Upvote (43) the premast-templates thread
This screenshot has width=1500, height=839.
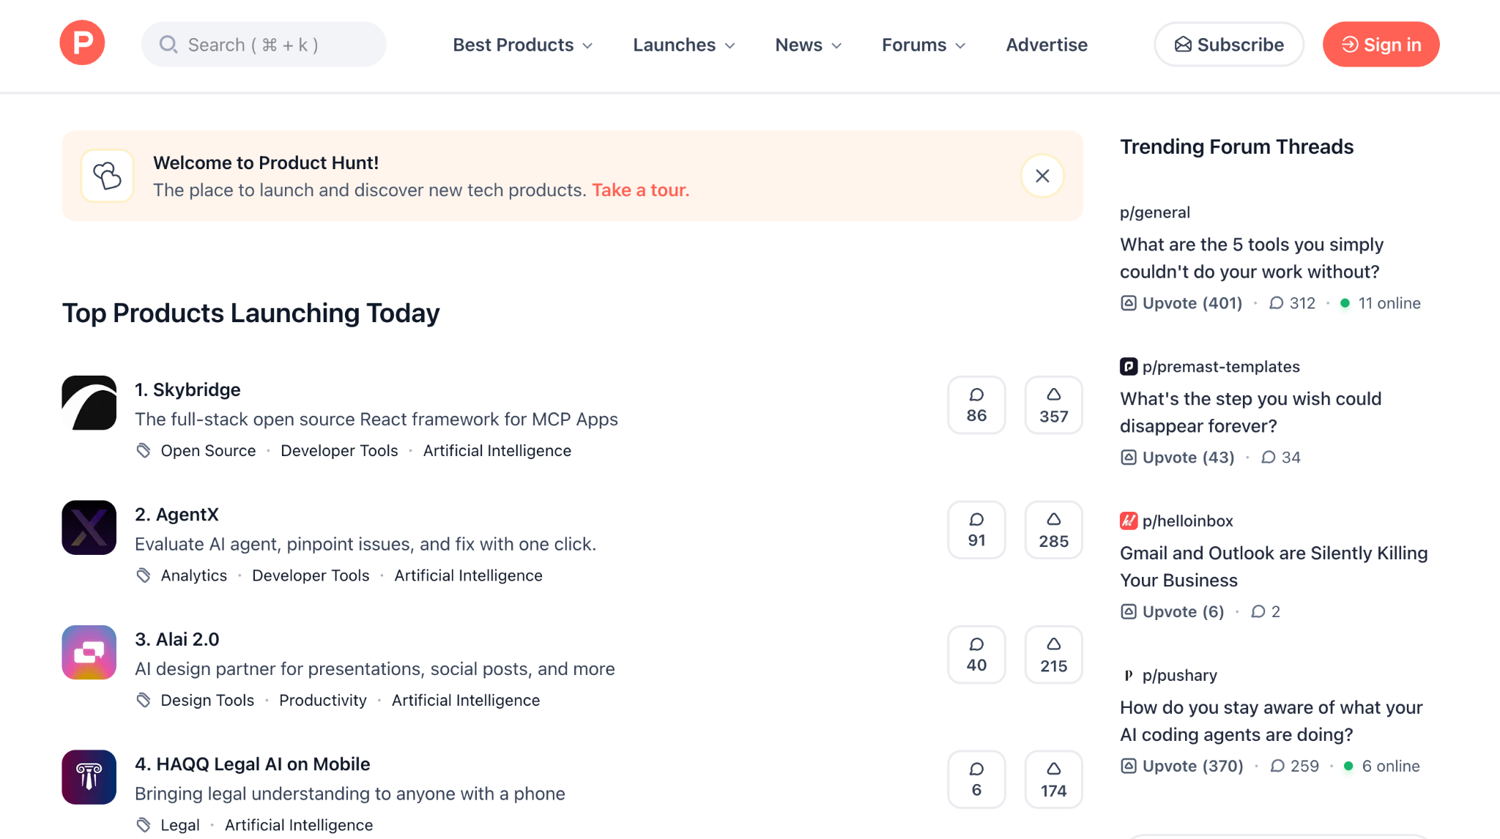1177,457
